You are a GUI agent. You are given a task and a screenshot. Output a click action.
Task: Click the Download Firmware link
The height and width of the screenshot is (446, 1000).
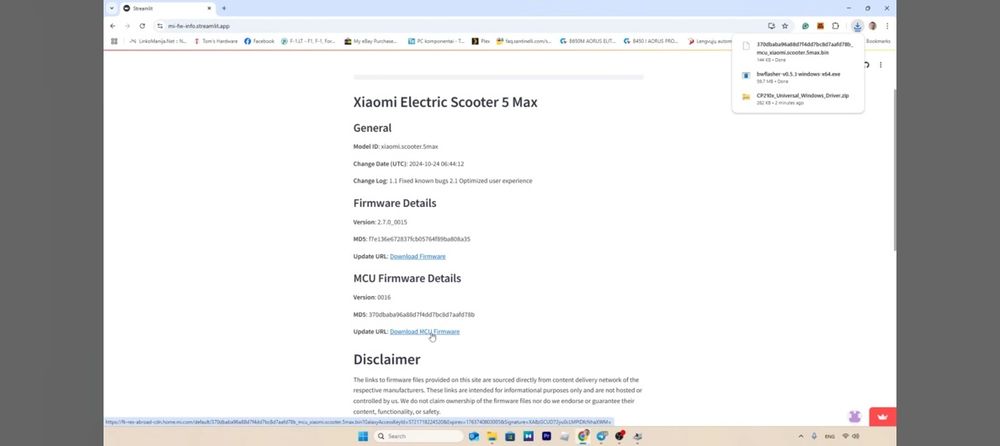[x=418, y=256]
